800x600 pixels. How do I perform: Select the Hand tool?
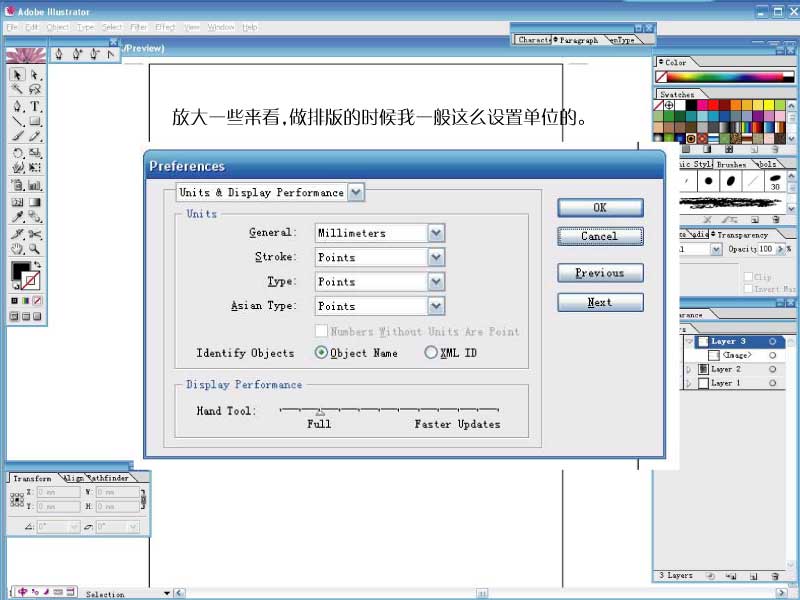click(17, 249)
